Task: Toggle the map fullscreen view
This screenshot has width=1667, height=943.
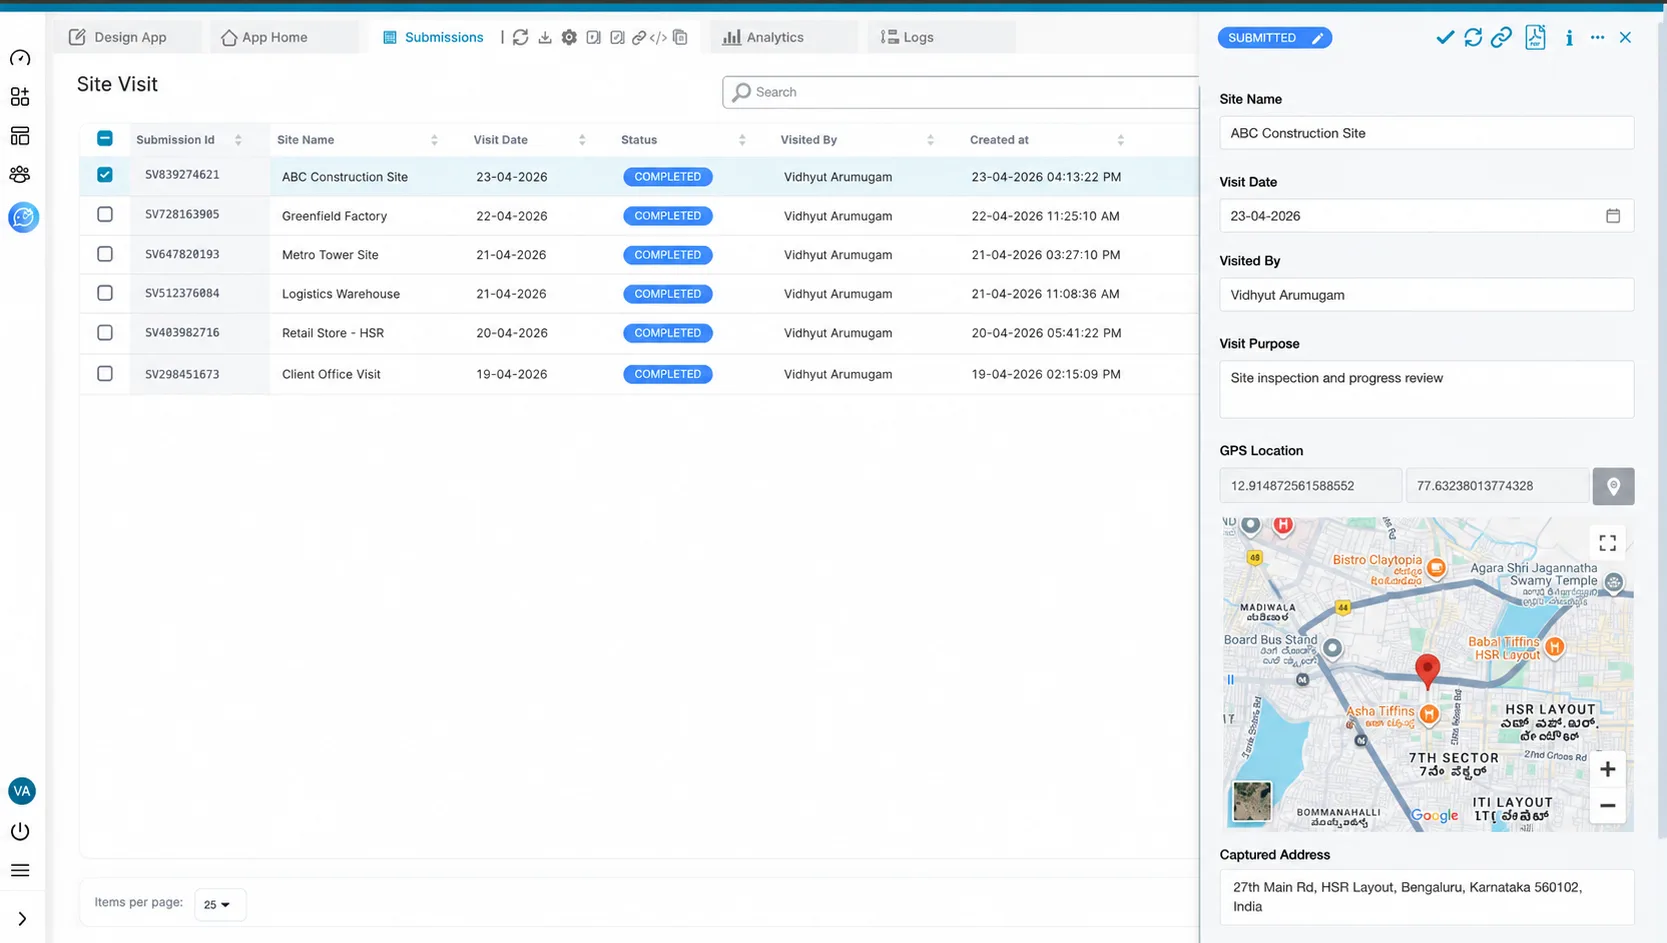Action: 1607,543
